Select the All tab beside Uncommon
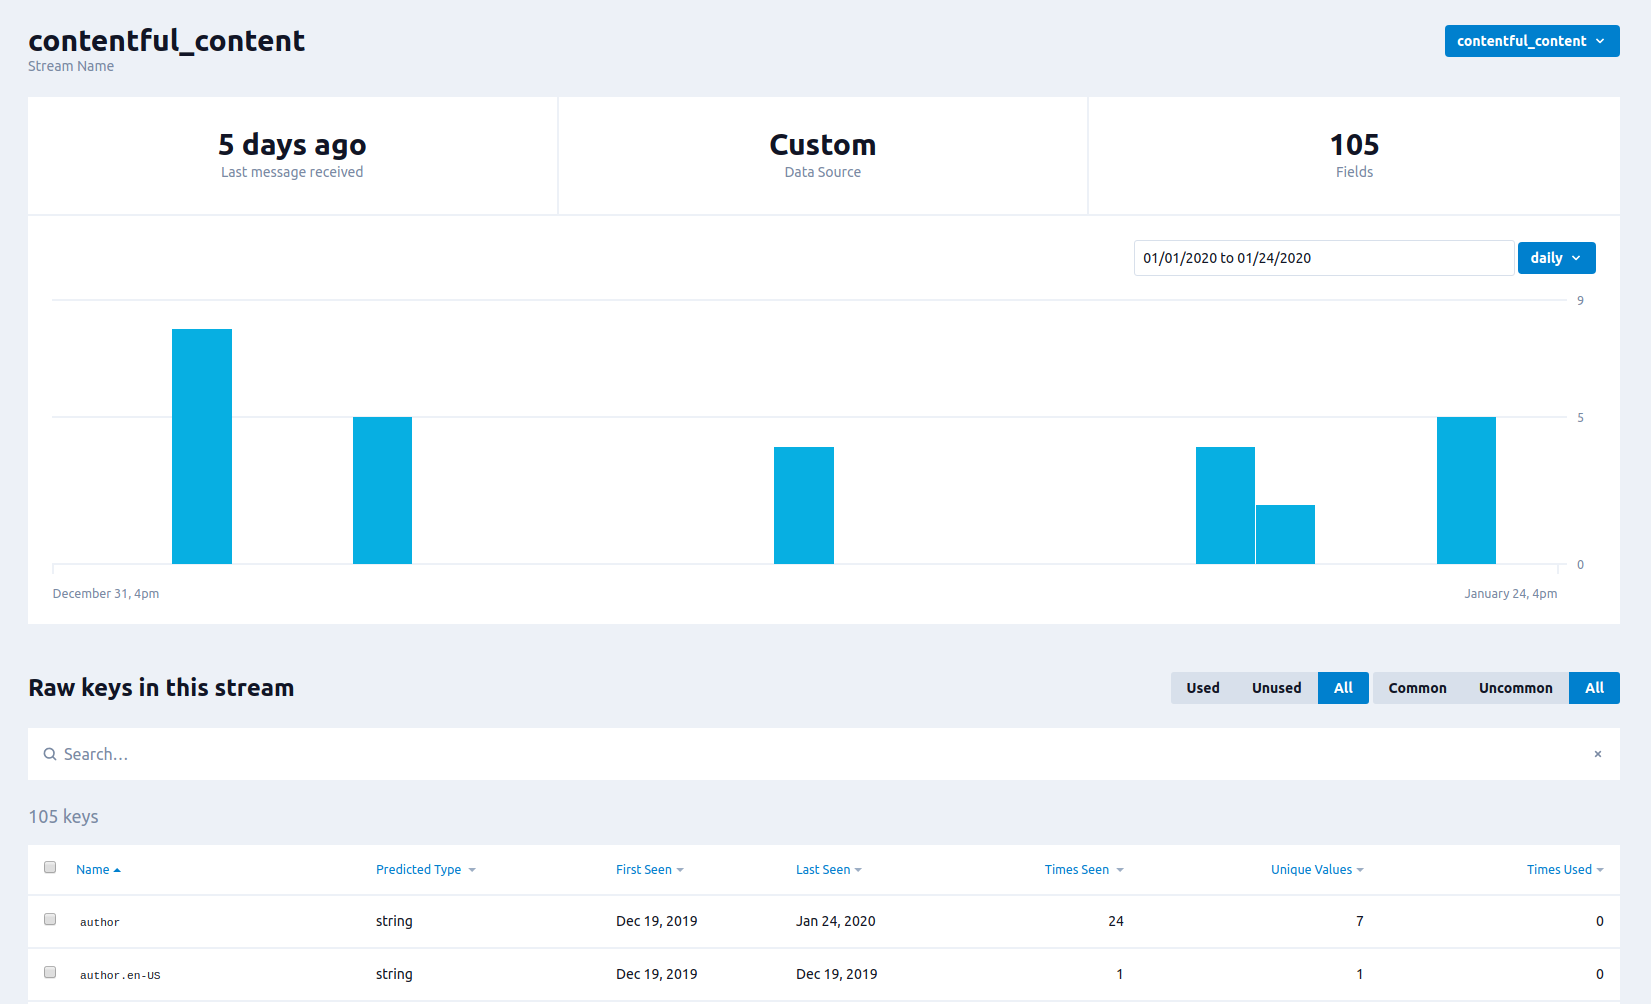1651x1004 pixels. (x=1594, y=688)
